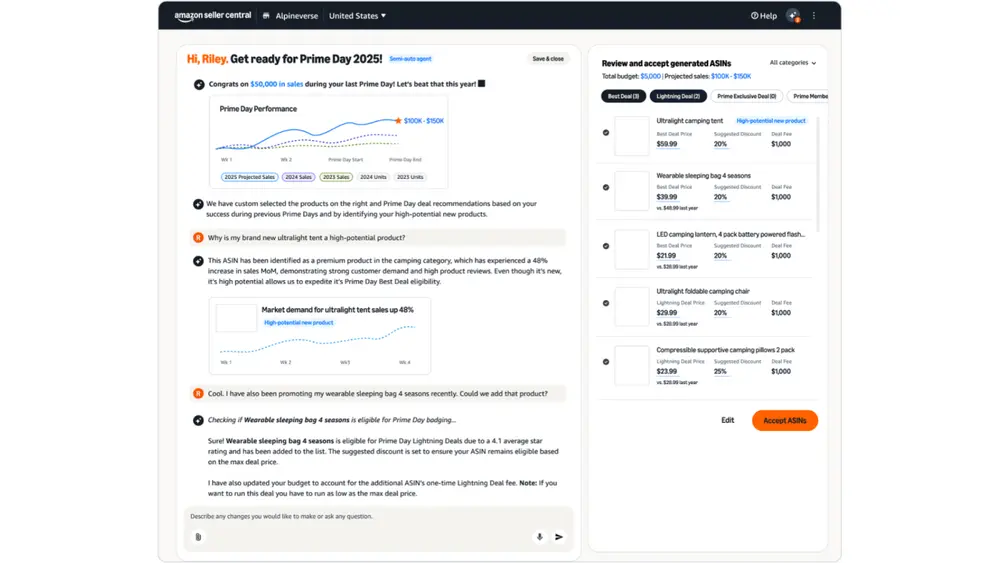The image size is (1000, 563).
Task: Uncheck the Wearable sleeping bag 4 seasons ASIN
Action: coord(606,188)
